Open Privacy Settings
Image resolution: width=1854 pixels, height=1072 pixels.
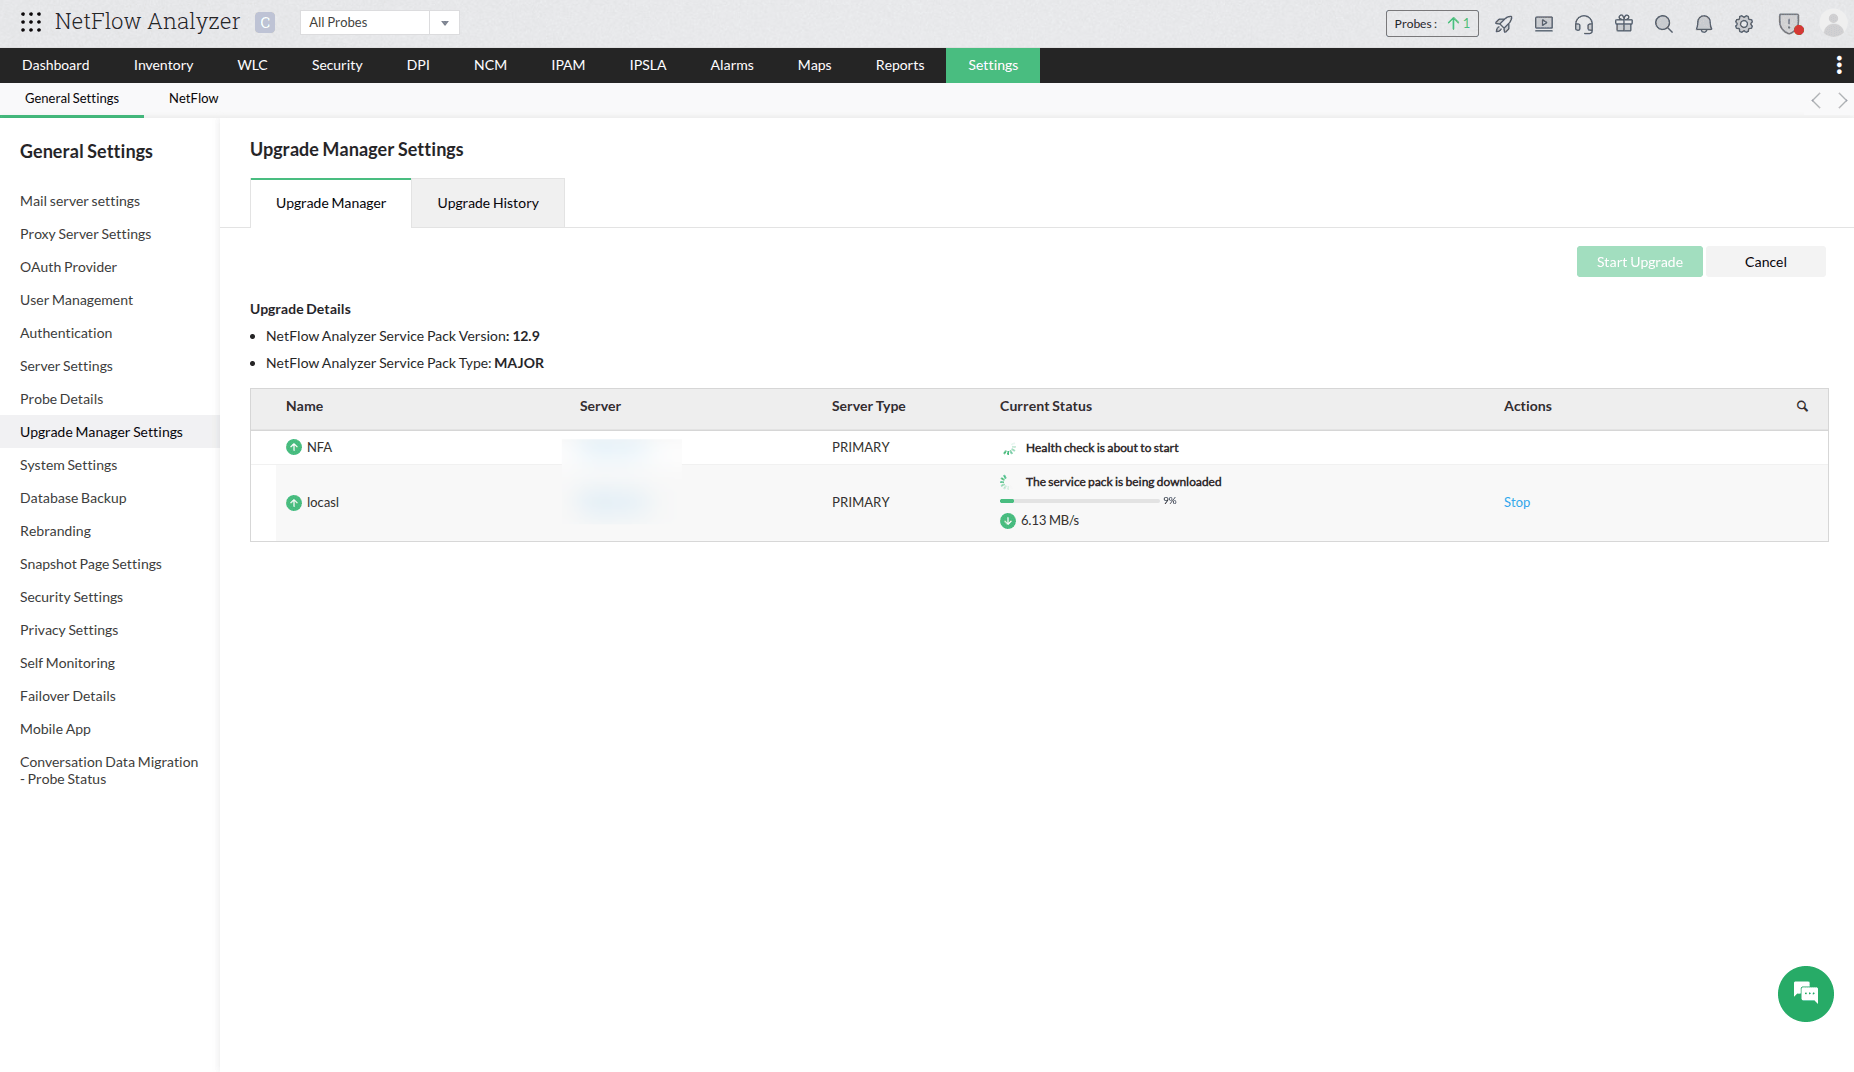coord(69,630)
